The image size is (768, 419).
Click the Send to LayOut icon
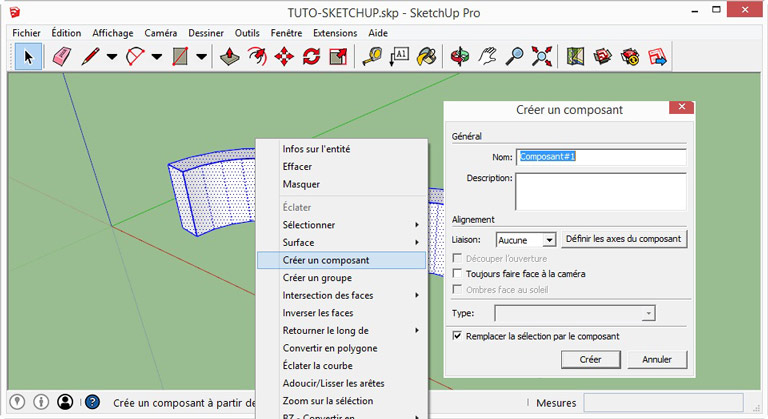pos(657,56)
